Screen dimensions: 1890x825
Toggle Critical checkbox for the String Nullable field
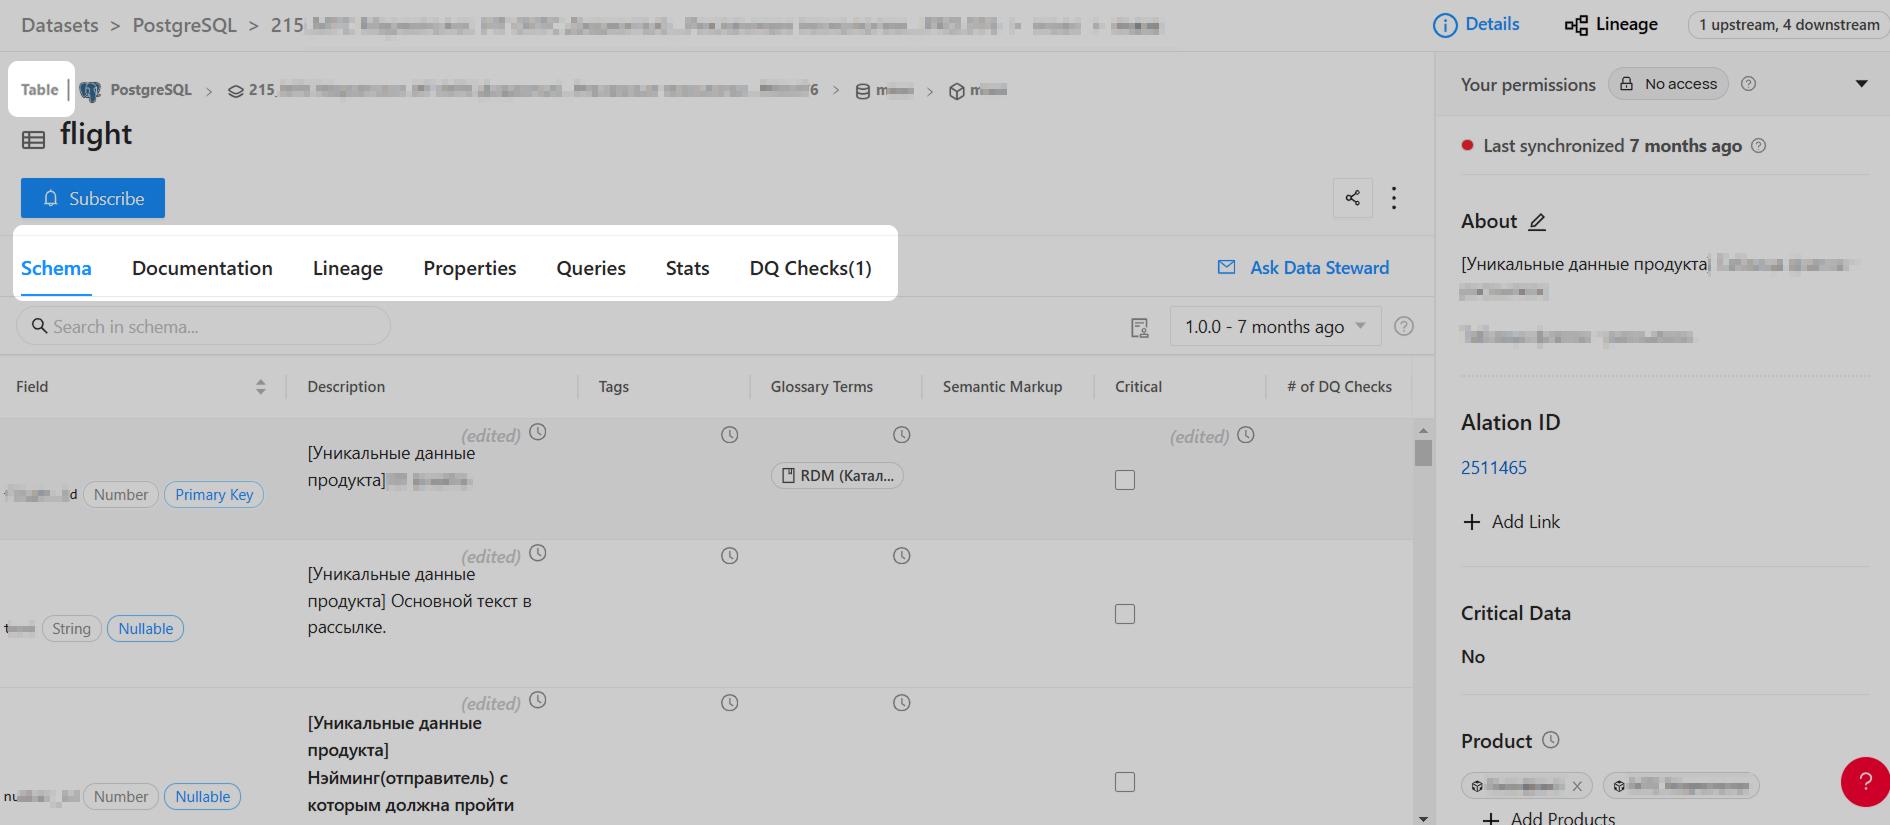[x=1125, y=614]
